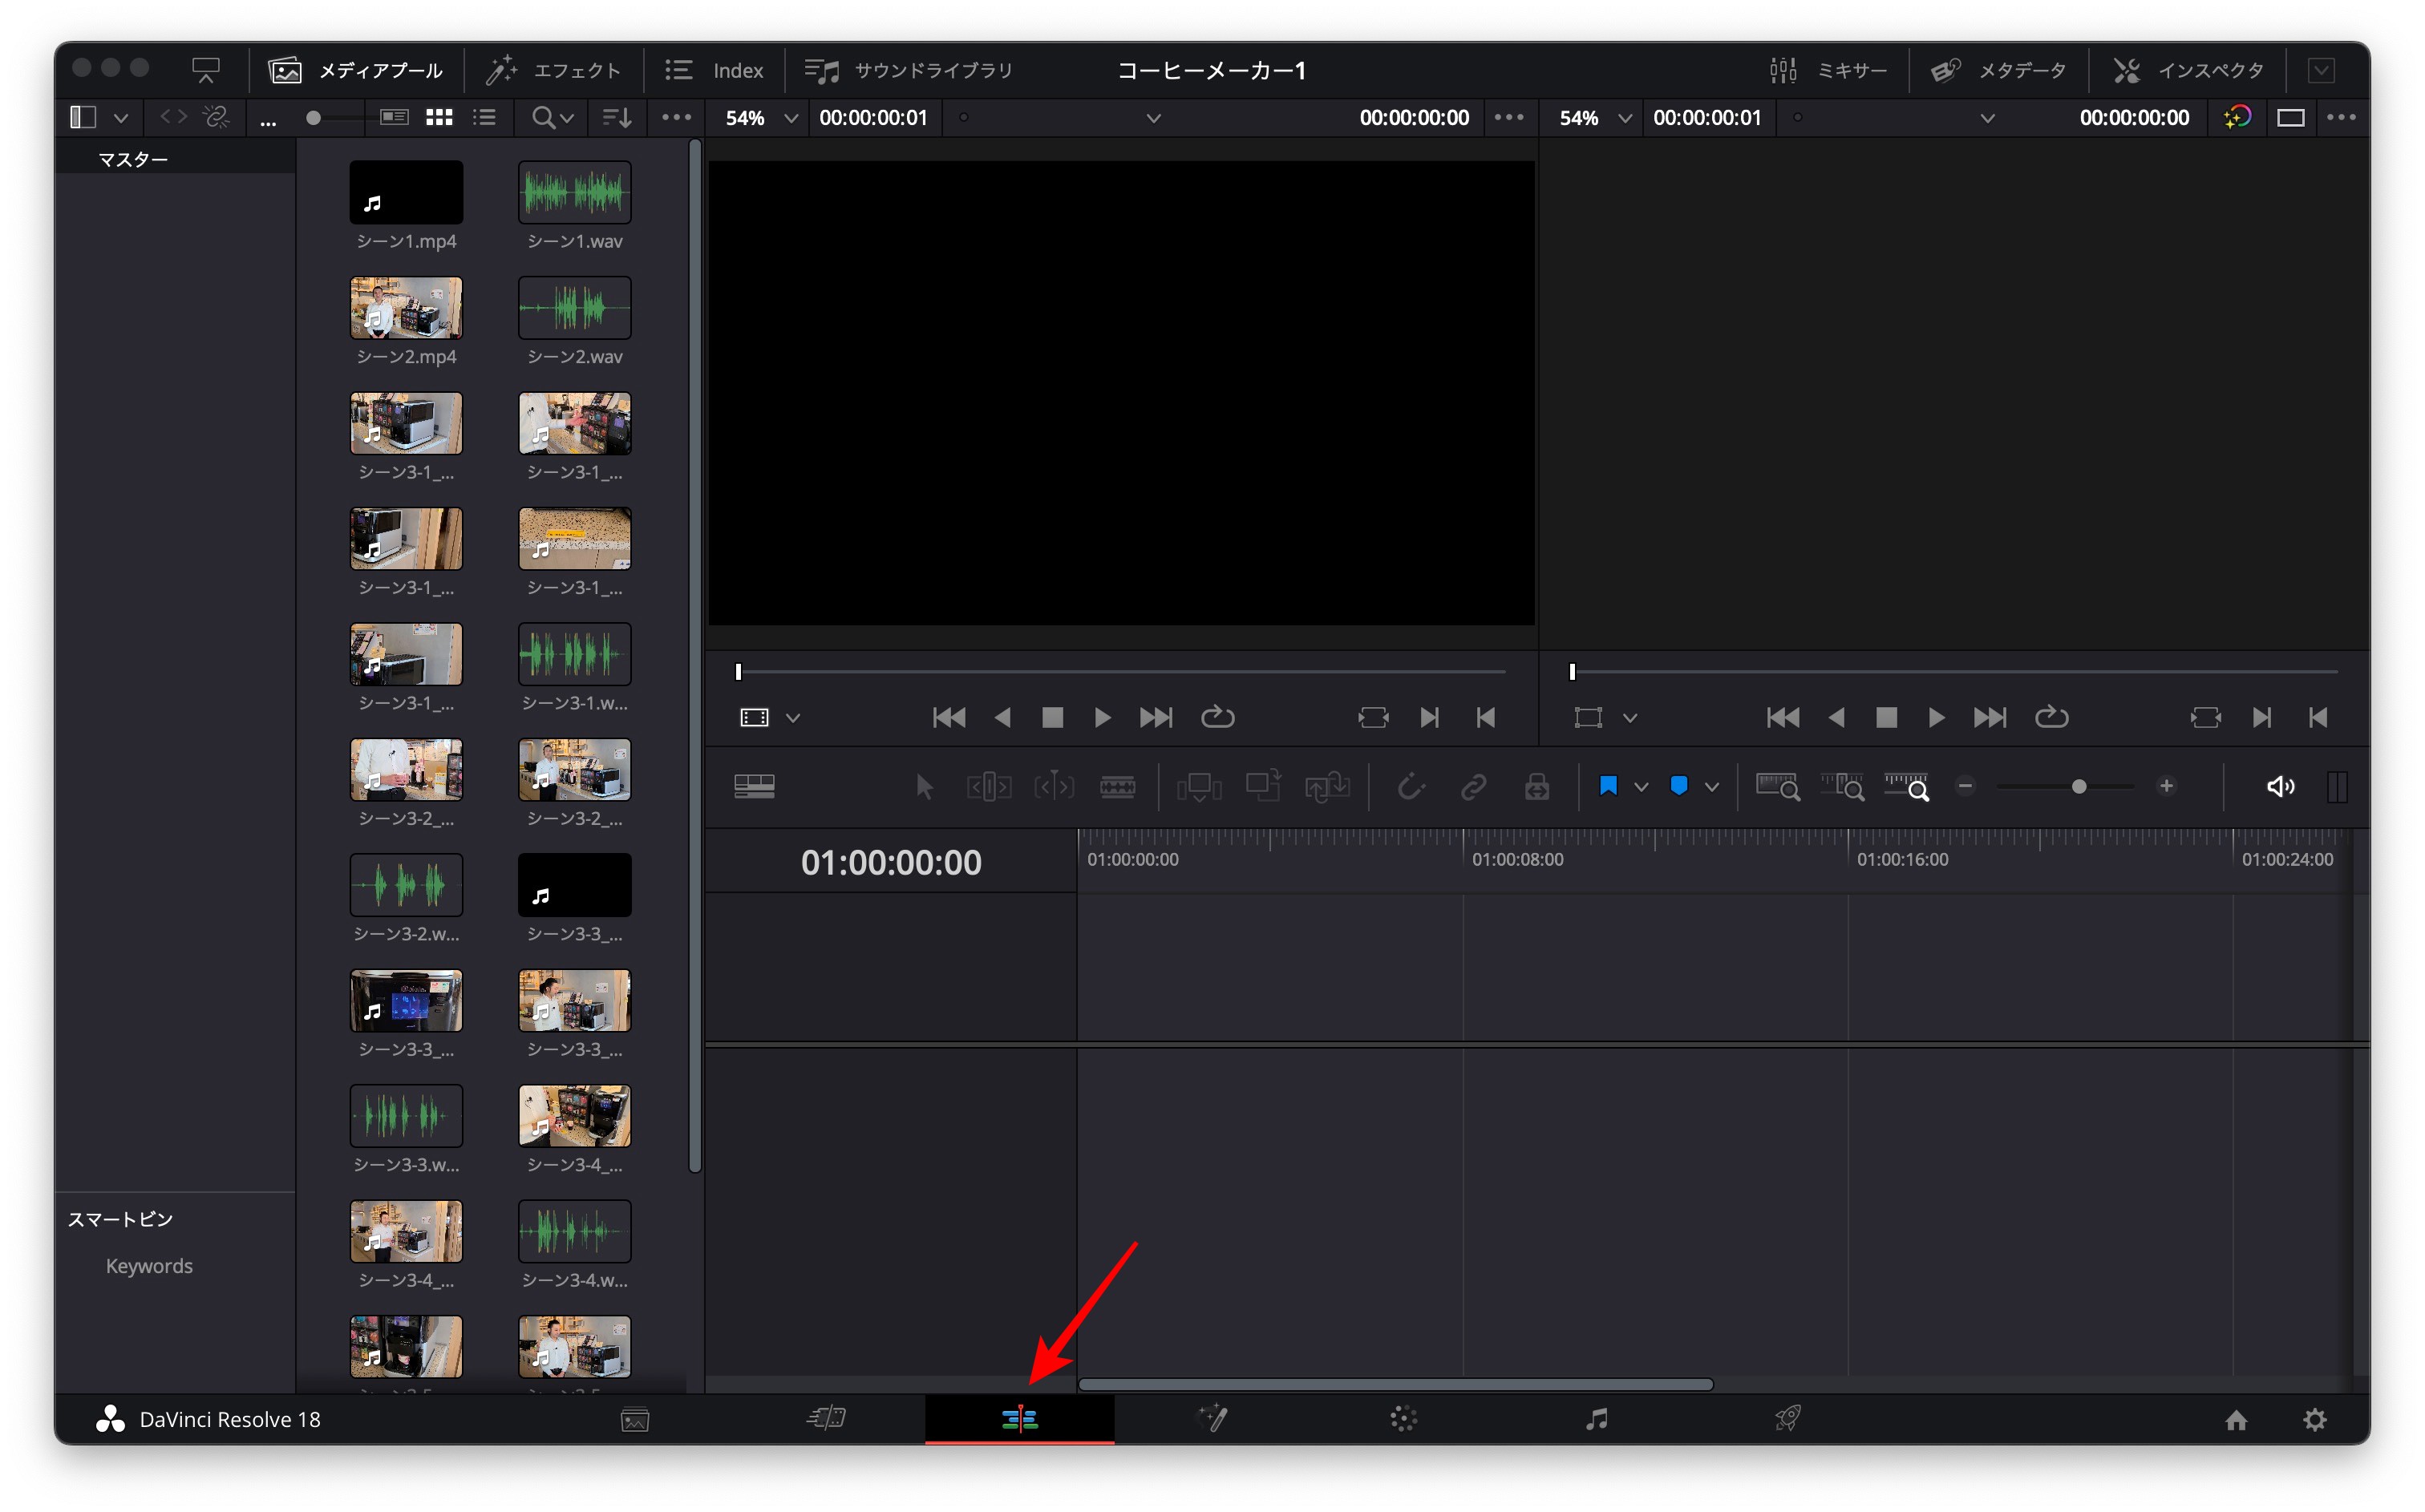The height and width of the screenshot is (1512, 2425).
Task: Open the Fusion page icon
Action: (x=1212, y=1419)
